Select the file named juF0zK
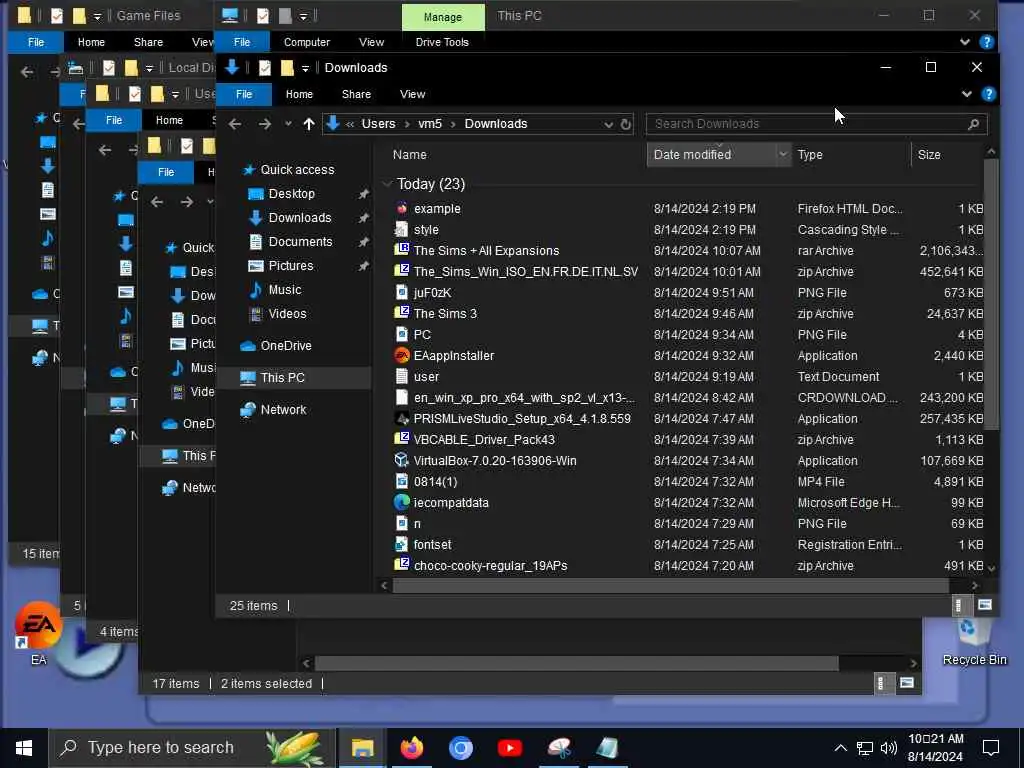The image size is (1024, 768). point(432,293)
